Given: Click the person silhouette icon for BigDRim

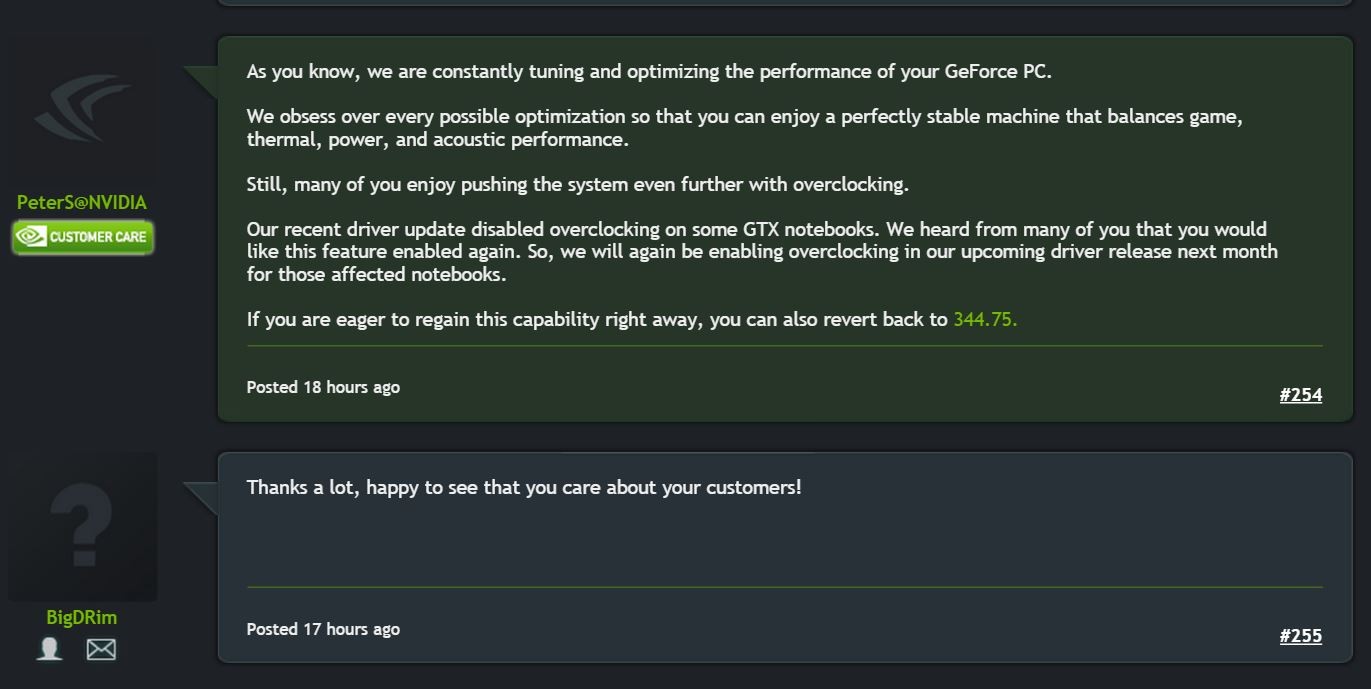Looking at the screenshot, I should click(47, 650).
